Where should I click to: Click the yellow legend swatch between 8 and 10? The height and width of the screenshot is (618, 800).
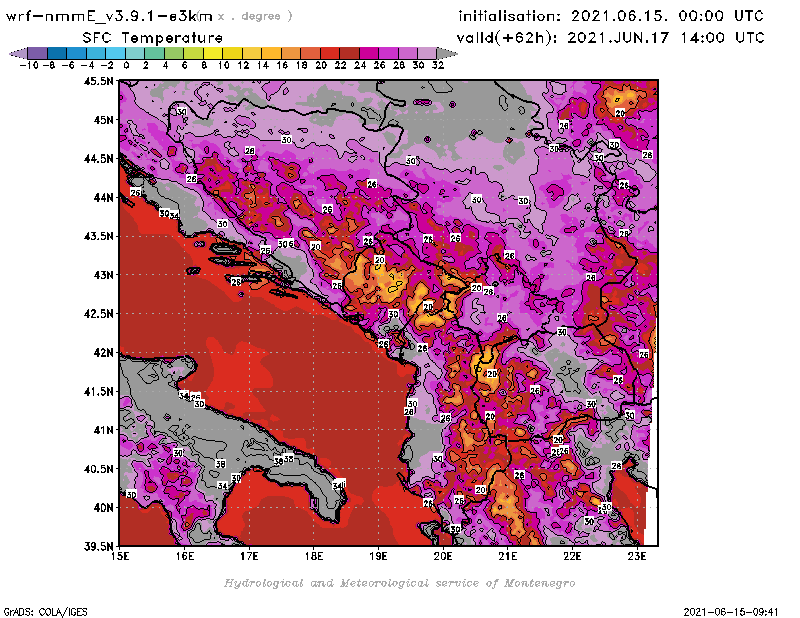(213, 53)
